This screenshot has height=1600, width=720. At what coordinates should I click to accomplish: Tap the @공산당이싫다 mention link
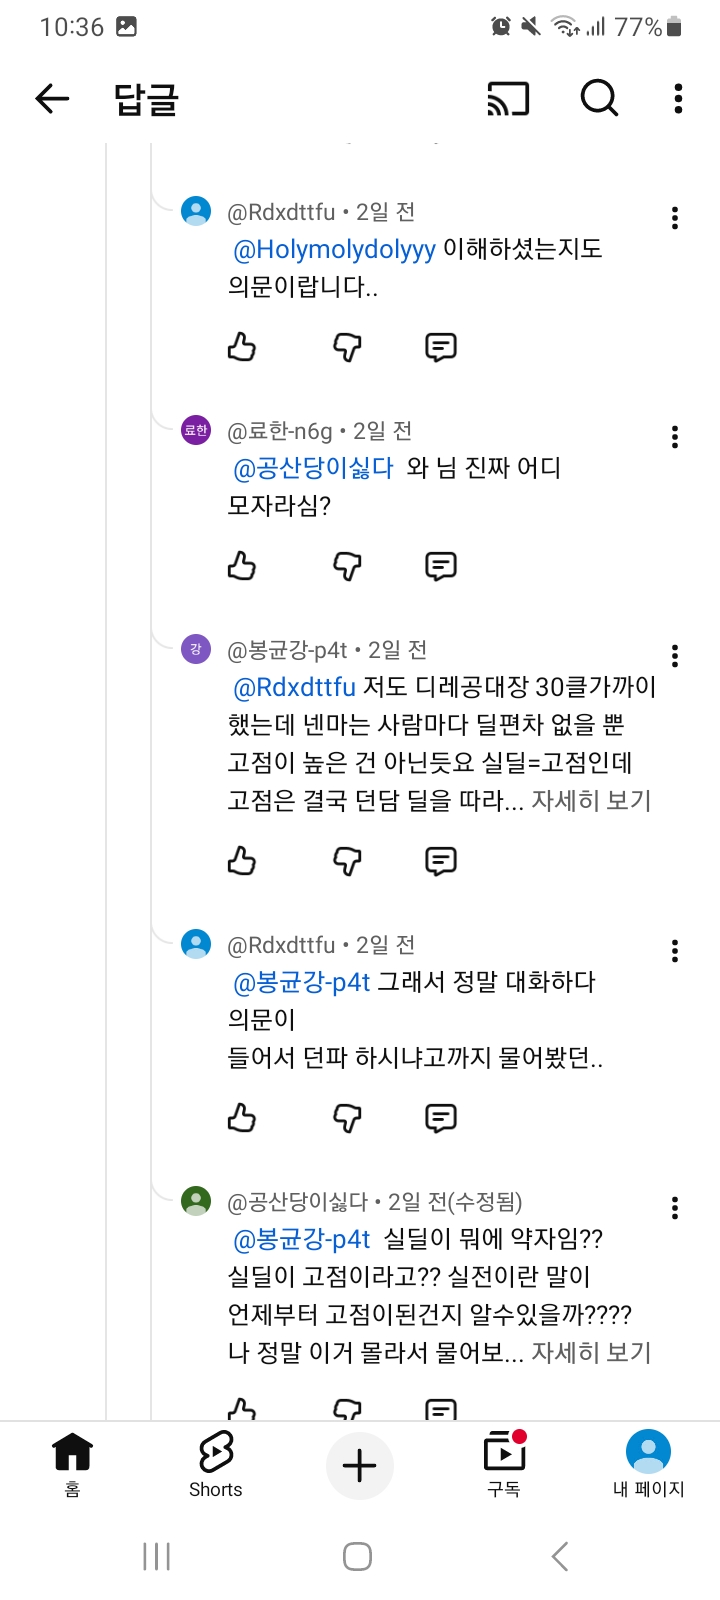click(x=313, y=468)
